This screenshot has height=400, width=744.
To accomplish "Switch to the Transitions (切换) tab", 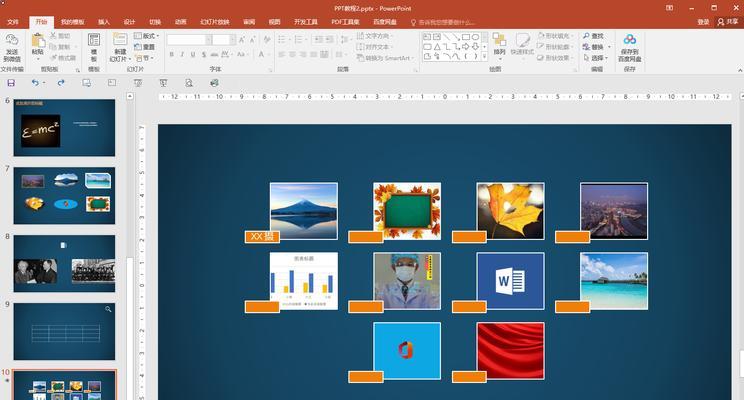I will tap(155, 22).
